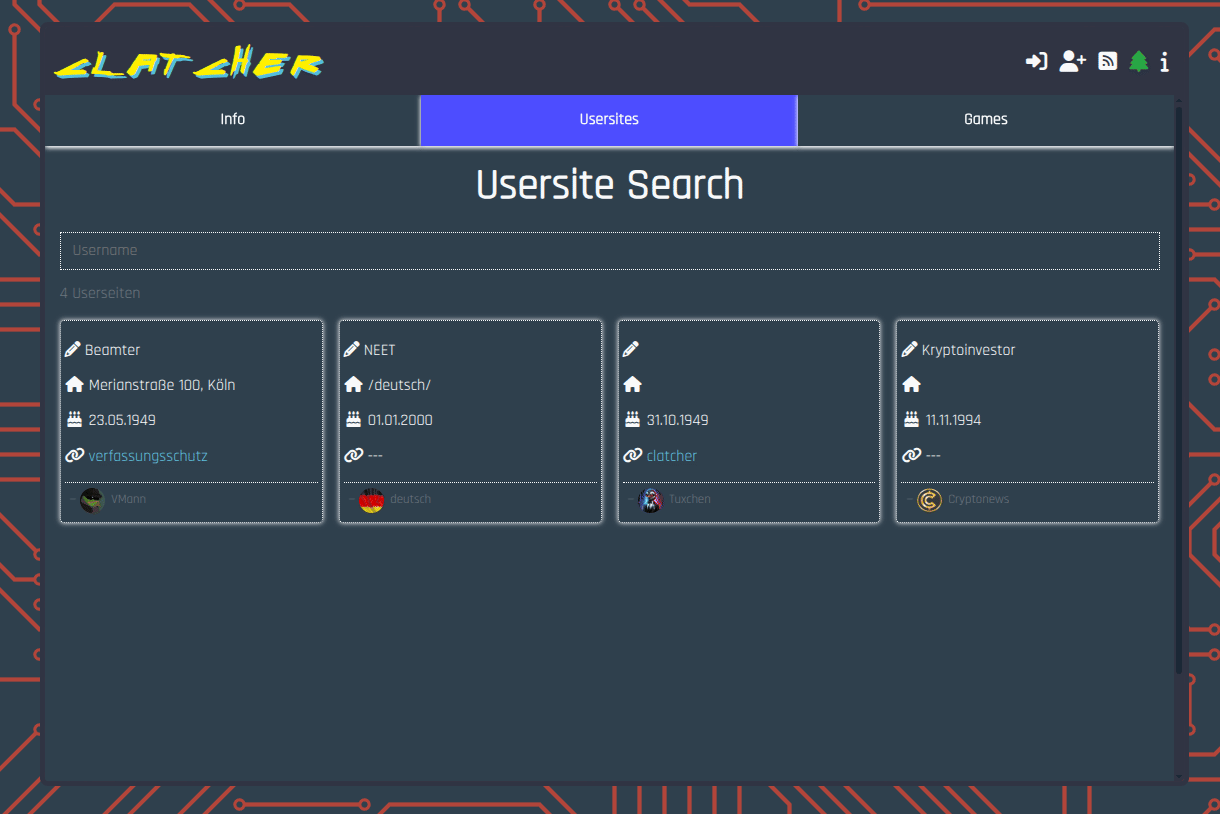Click the Cryptonews username
This screenshot has width=1220, height=814.
pos(978,499)
